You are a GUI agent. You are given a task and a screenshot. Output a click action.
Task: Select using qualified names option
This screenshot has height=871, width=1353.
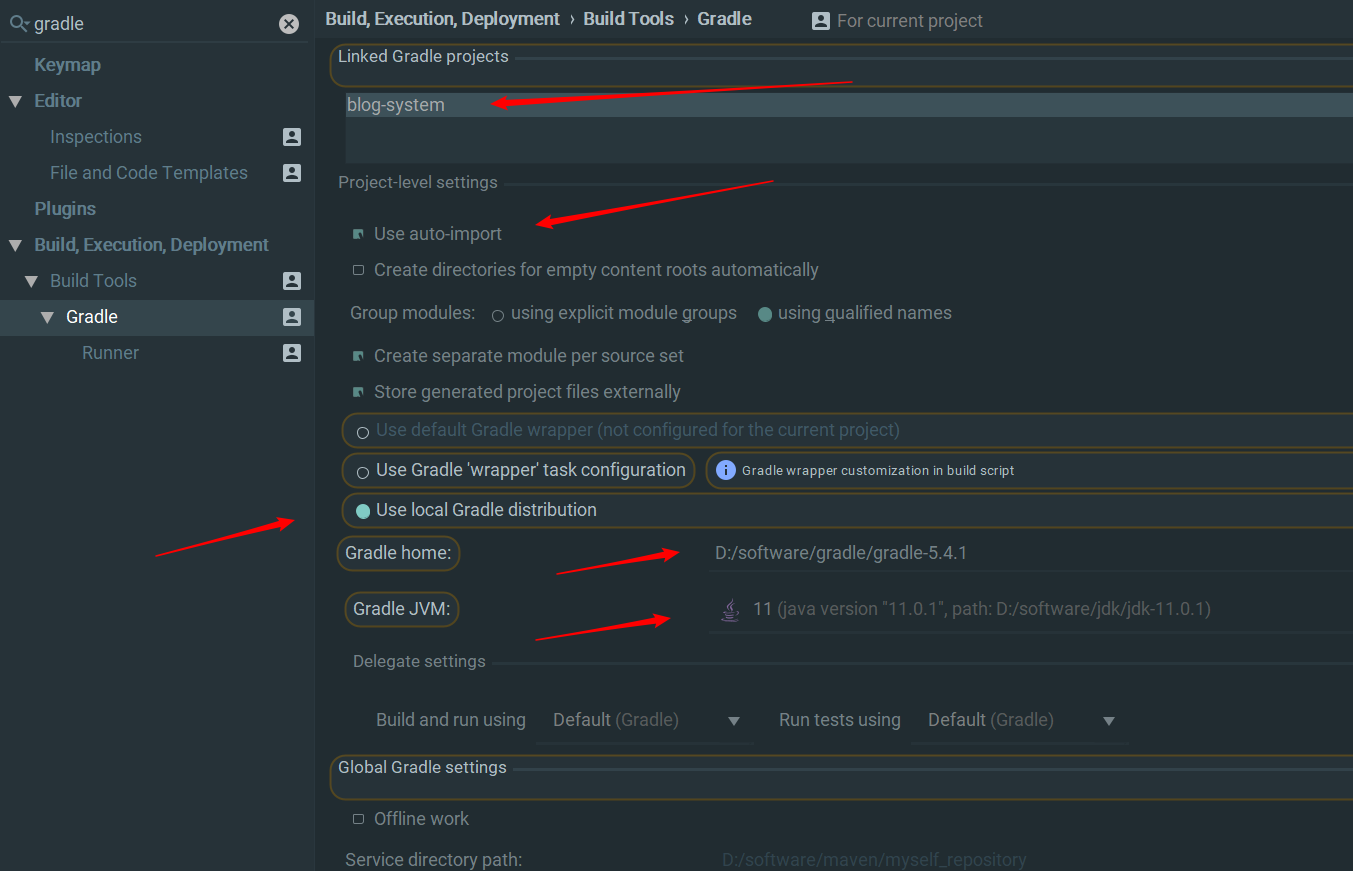pos(765,314)
